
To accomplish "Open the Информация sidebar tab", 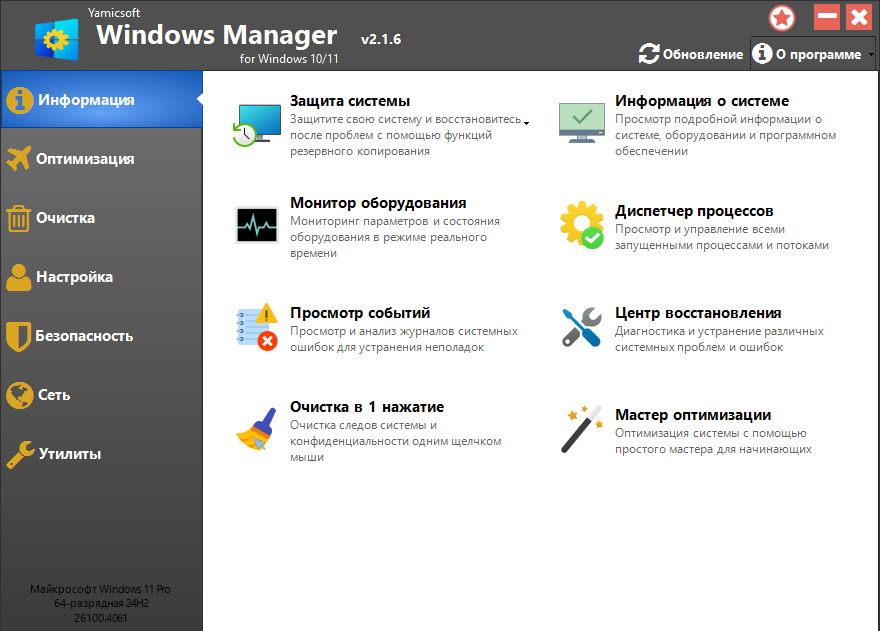I will 102,99.
